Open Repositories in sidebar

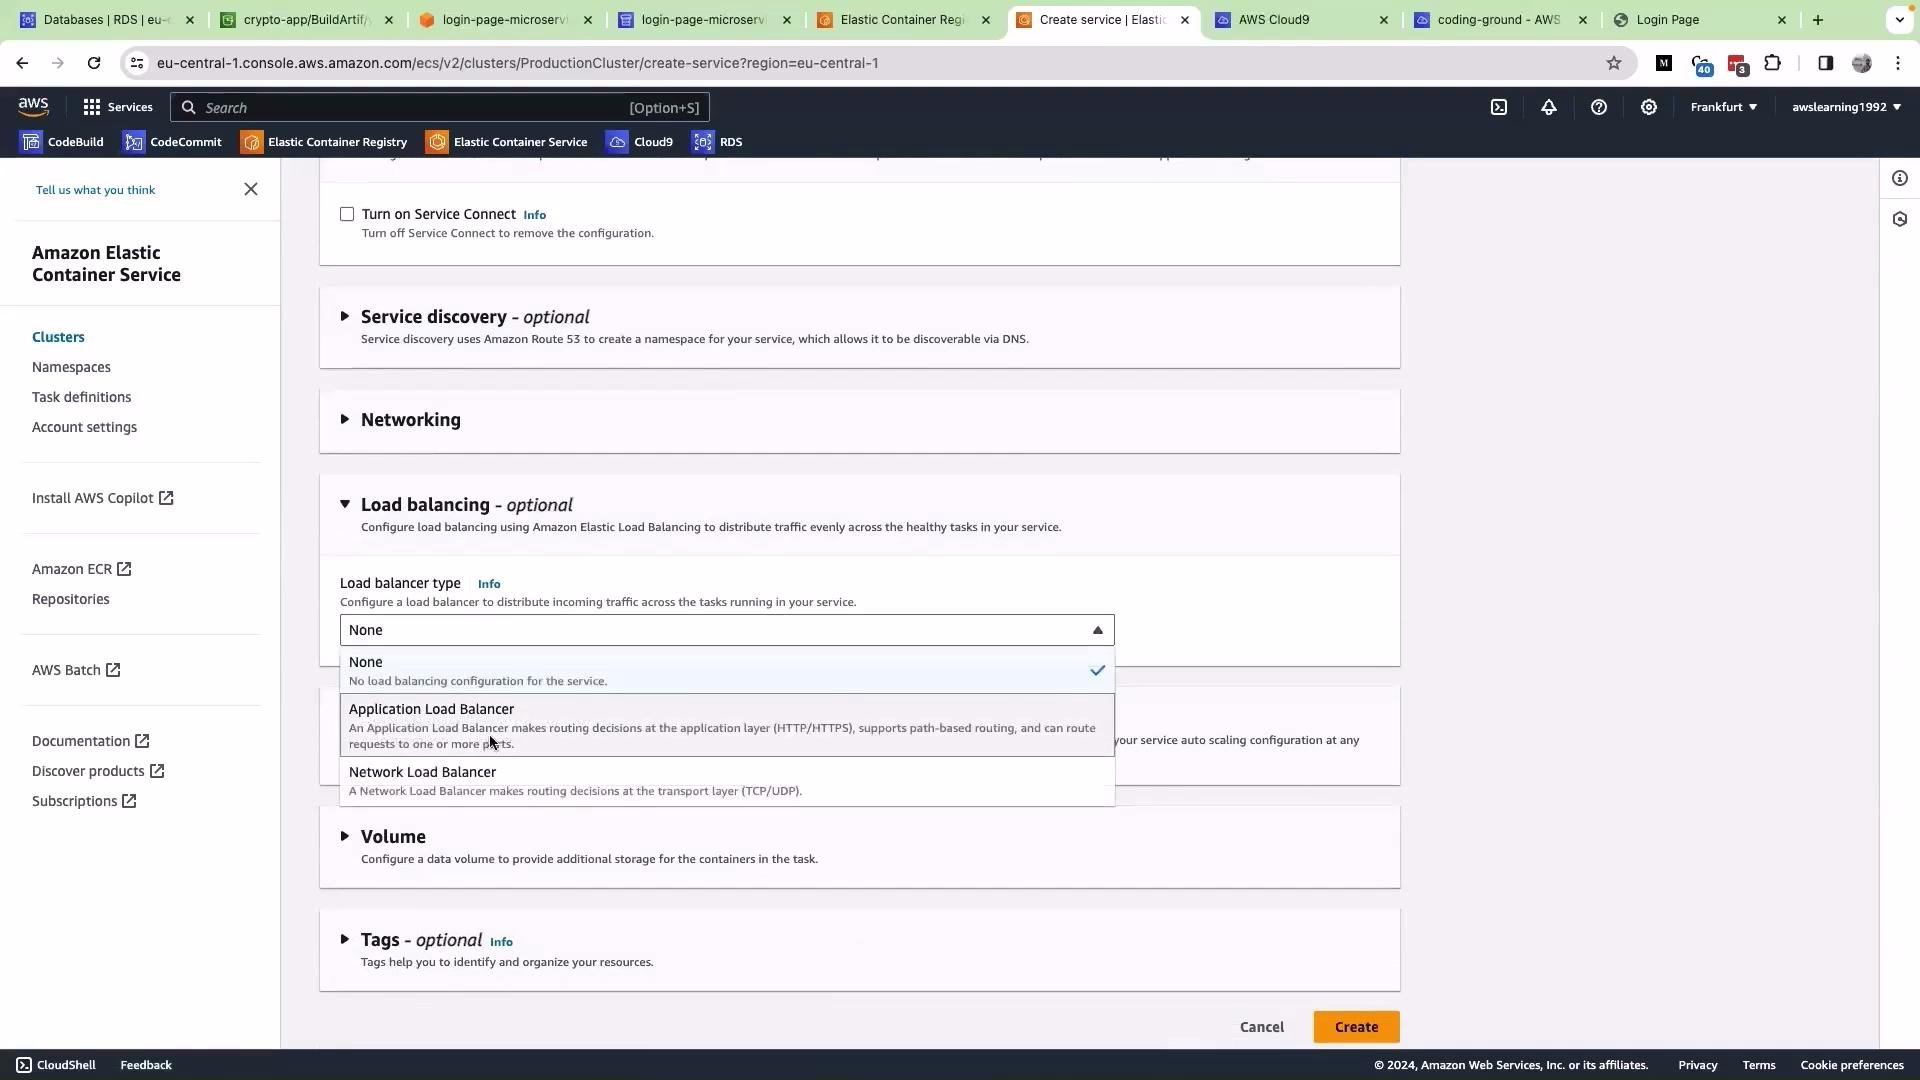(70, 599)
